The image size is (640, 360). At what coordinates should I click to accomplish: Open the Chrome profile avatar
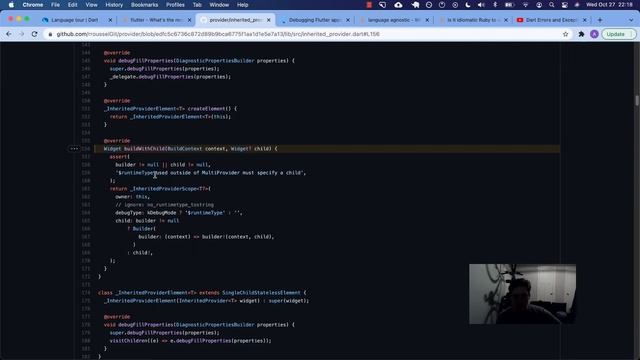[594, 34]
